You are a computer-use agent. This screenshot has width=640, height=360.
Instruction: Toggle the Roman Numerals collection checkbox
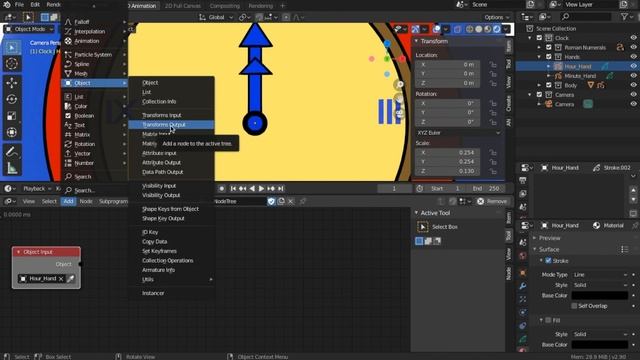[549, 47]
